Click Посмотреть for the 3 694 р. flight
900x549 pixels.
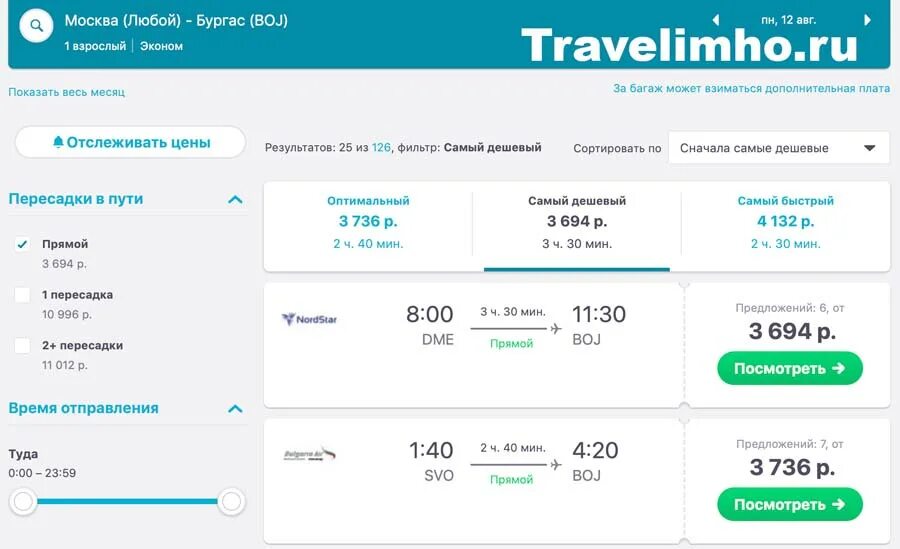pyautogui.click(x=790, y=369)
